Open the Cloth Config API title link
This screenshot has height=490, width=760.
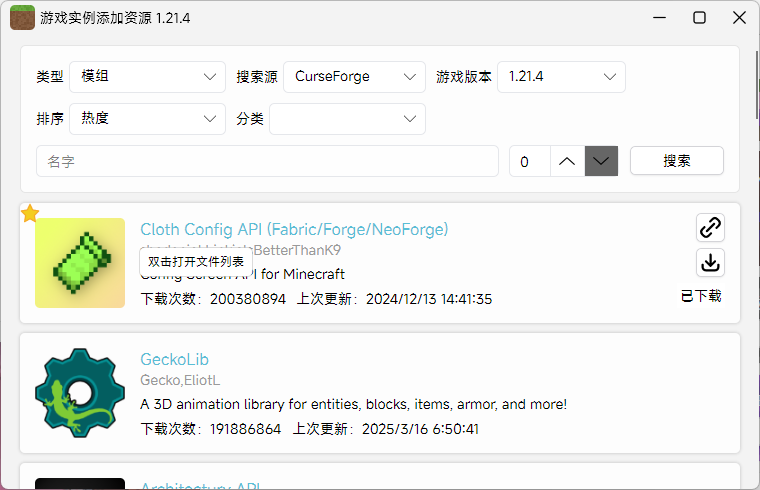(294, 230)
